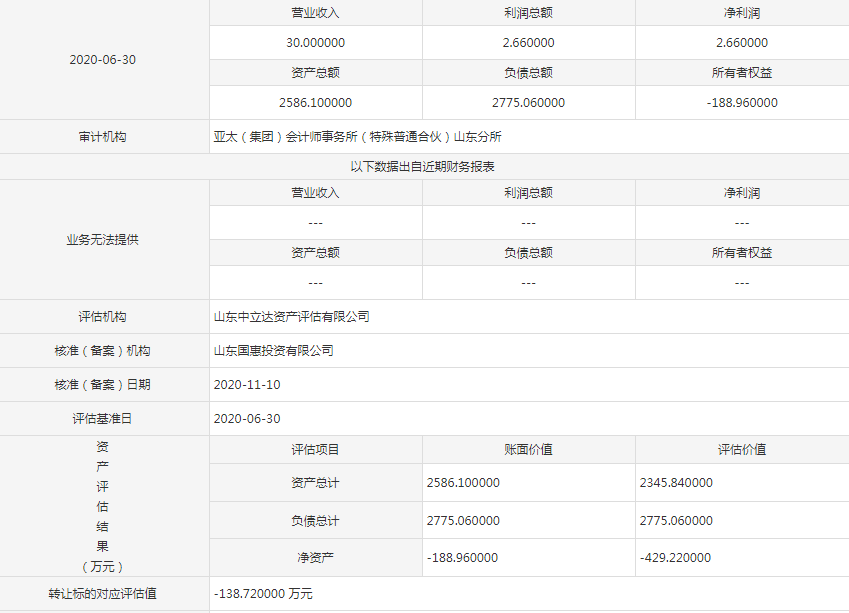This screenshot has width=849, height=613.
Task: Click the 30.000000 revenue value
Action: [x=315, y=42]
